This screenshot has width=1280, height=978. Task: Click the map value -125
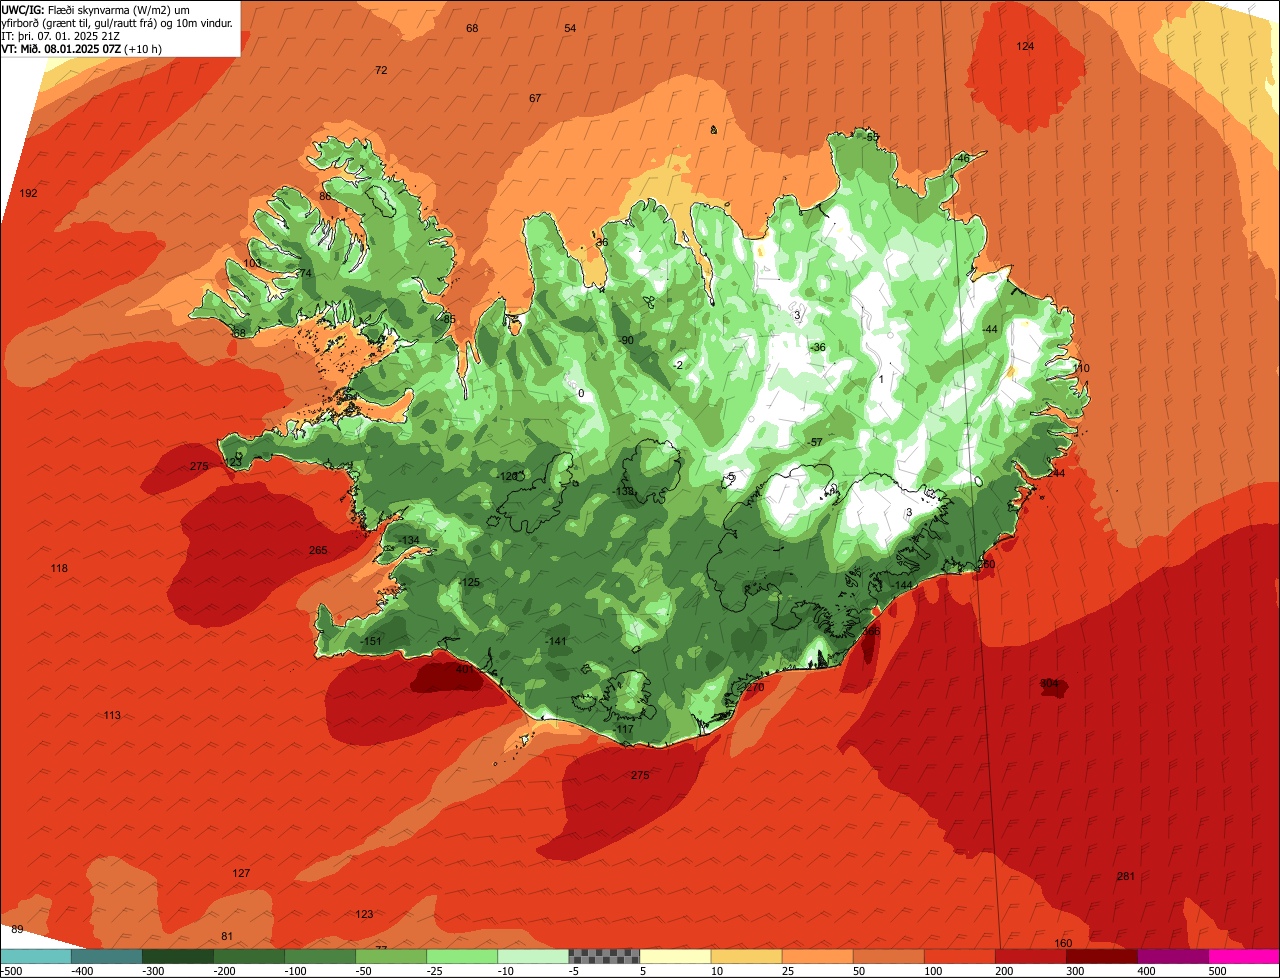[468, 582]
